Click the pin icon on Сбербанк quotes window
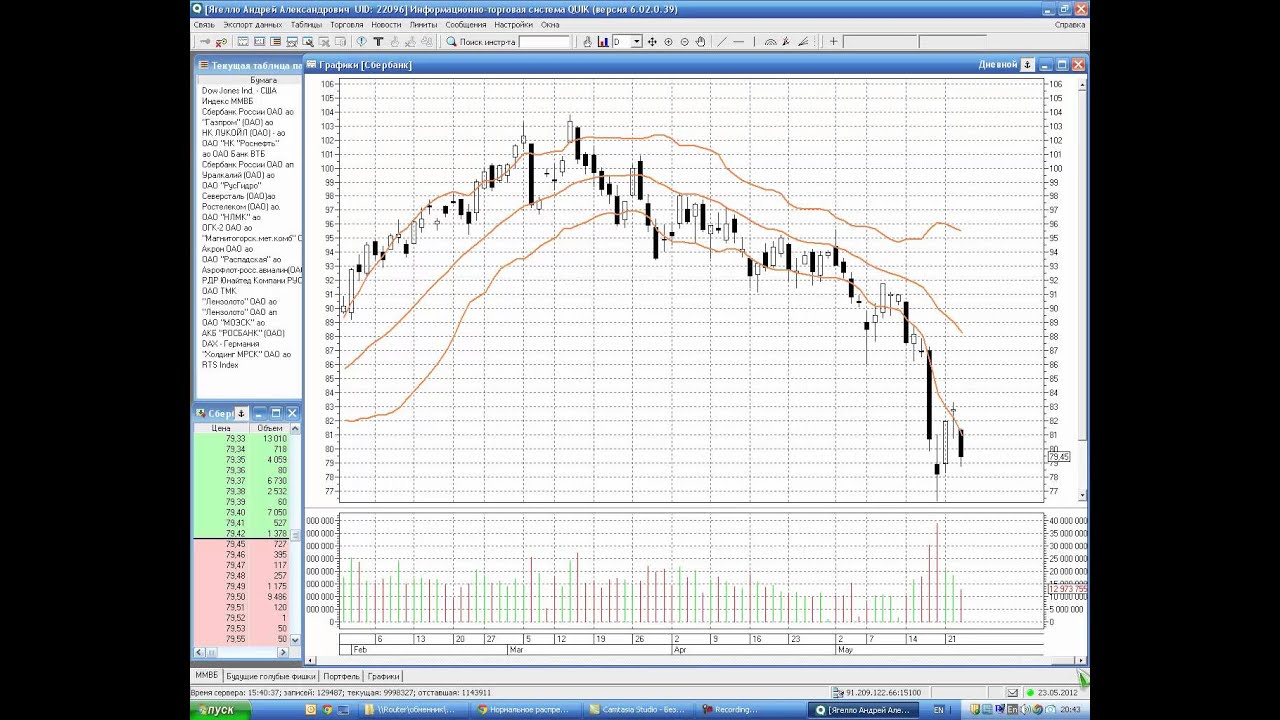This screenshot has height=720, width=1280. click(241, 413)
